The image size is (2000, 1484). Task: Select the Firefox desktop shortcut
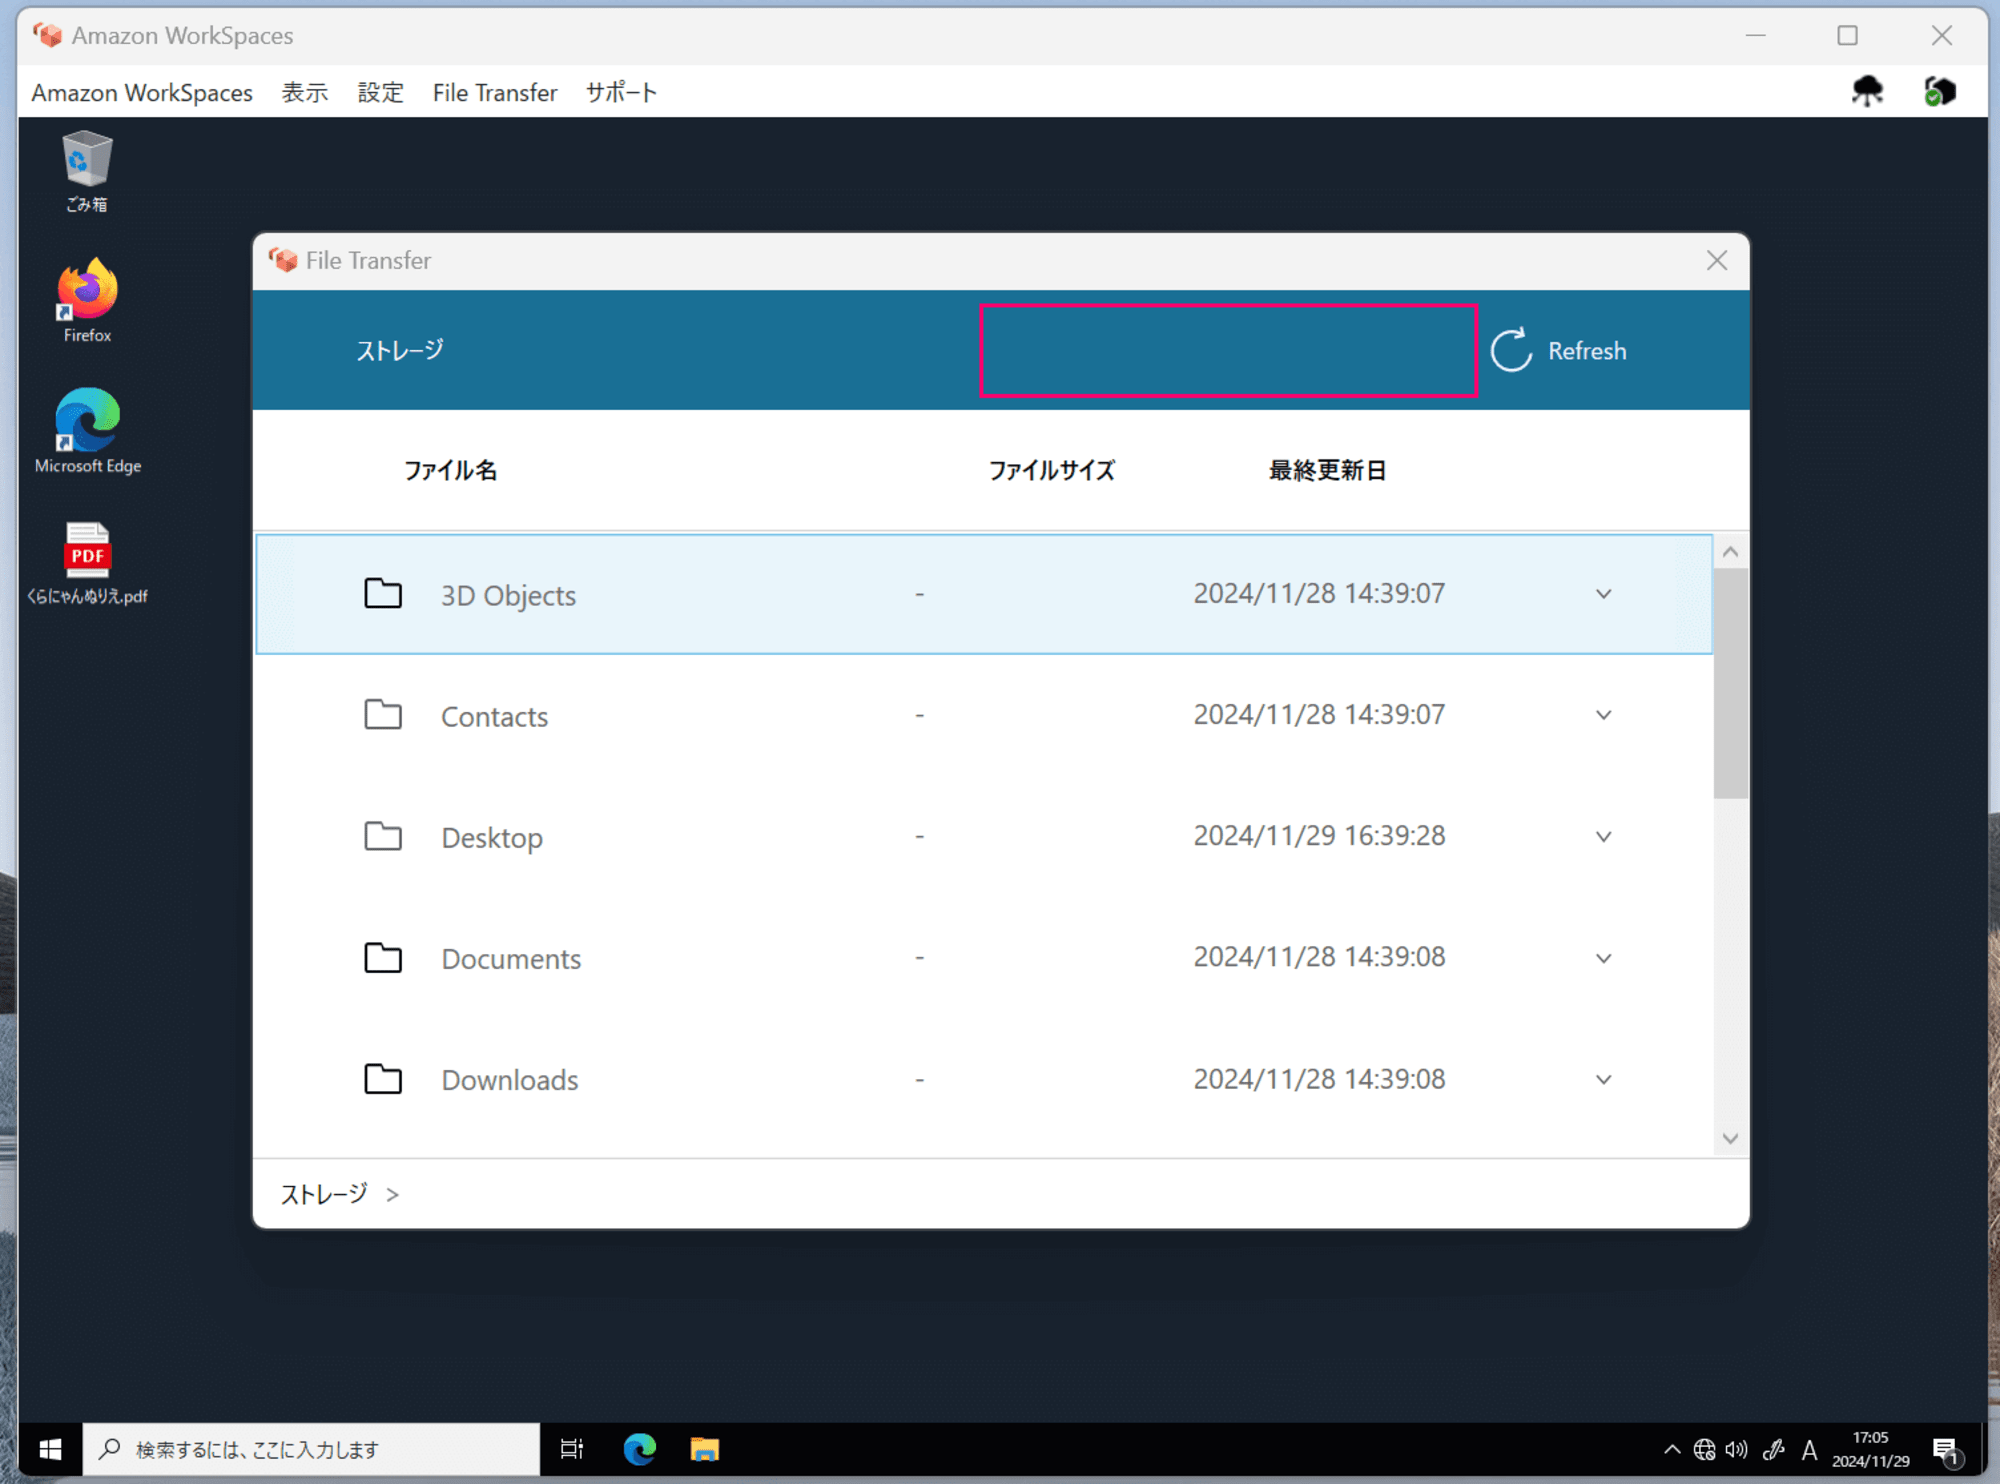[x=87, y=300]
